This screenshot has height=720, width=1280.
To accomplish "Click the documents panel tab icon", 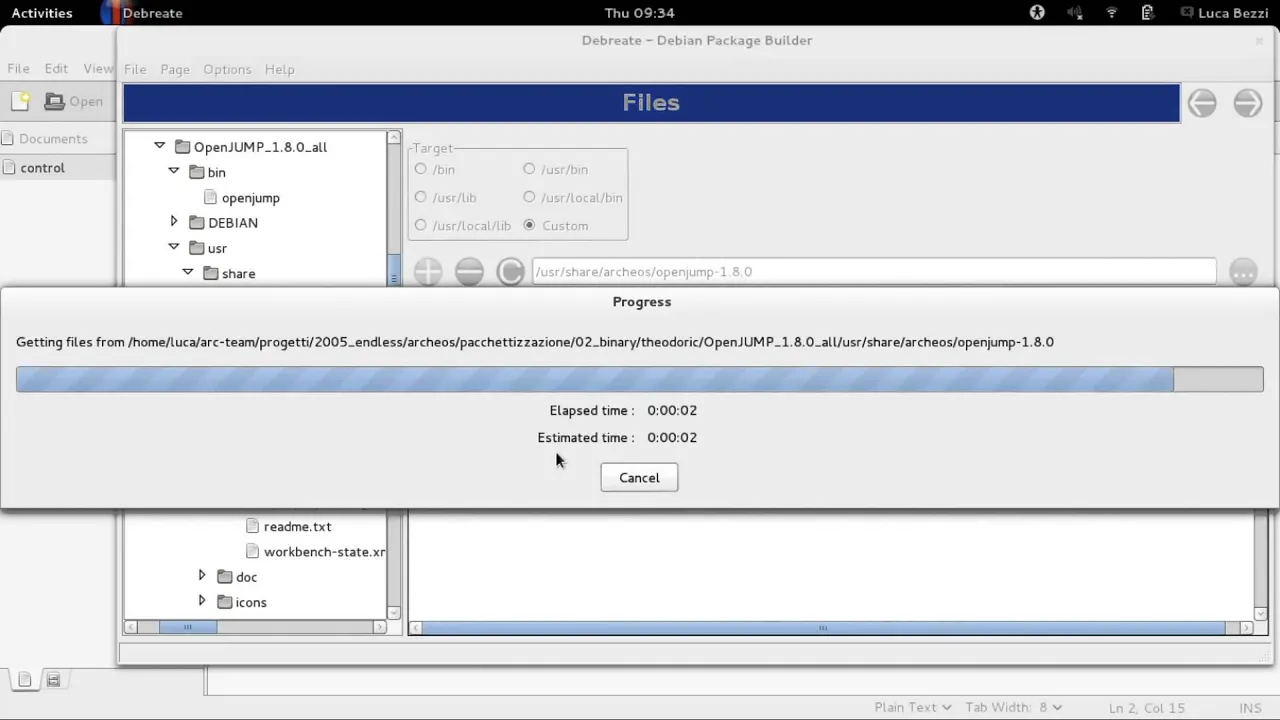I will (25, 680).
